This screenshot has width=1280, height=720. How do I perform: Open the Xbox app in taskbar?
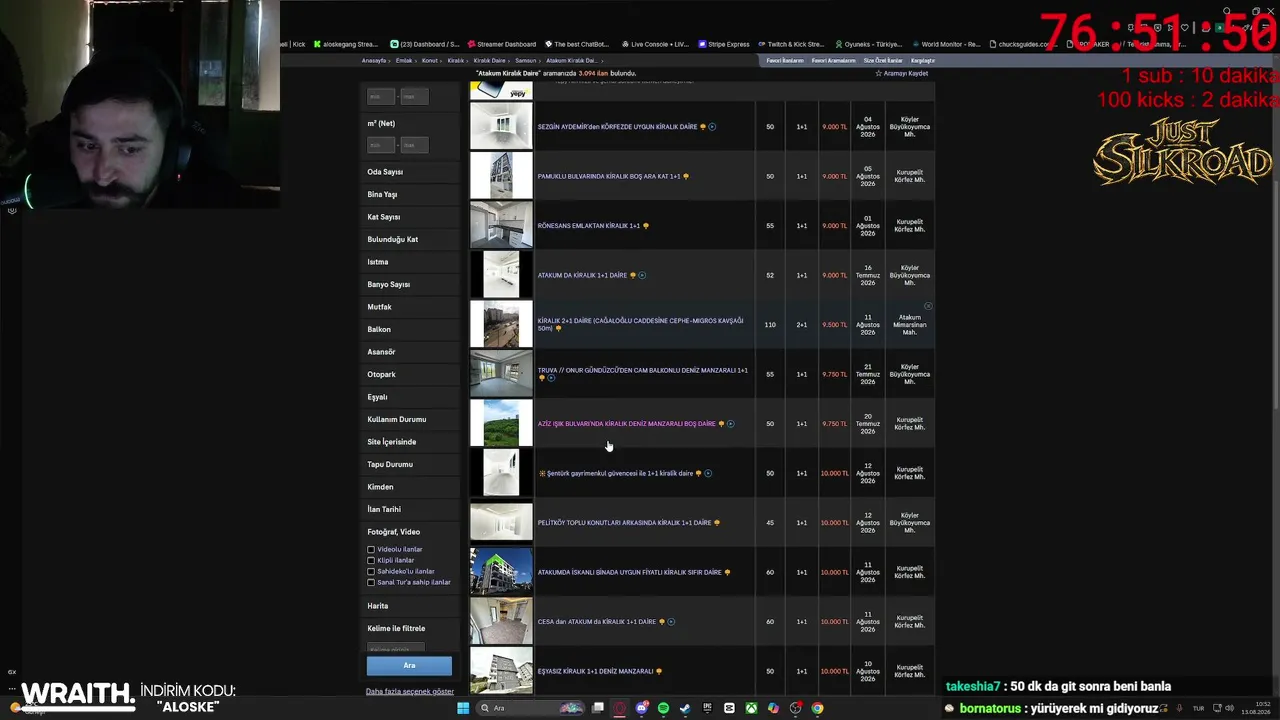(x=751, y=708)
